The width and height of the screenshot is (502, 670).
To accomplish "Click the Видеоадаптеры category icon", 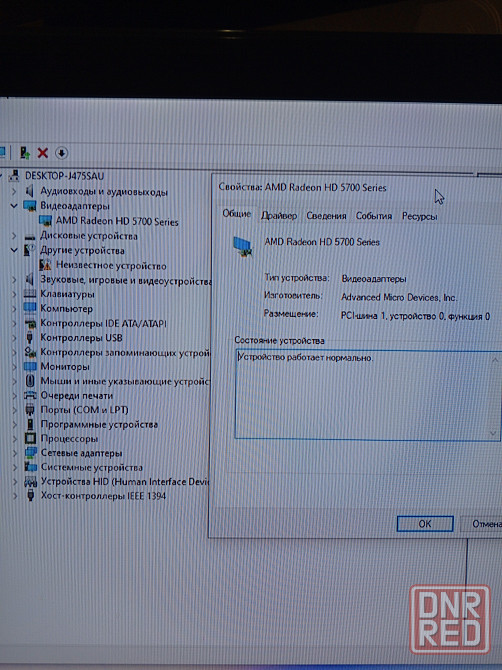I will coord(29,206).
